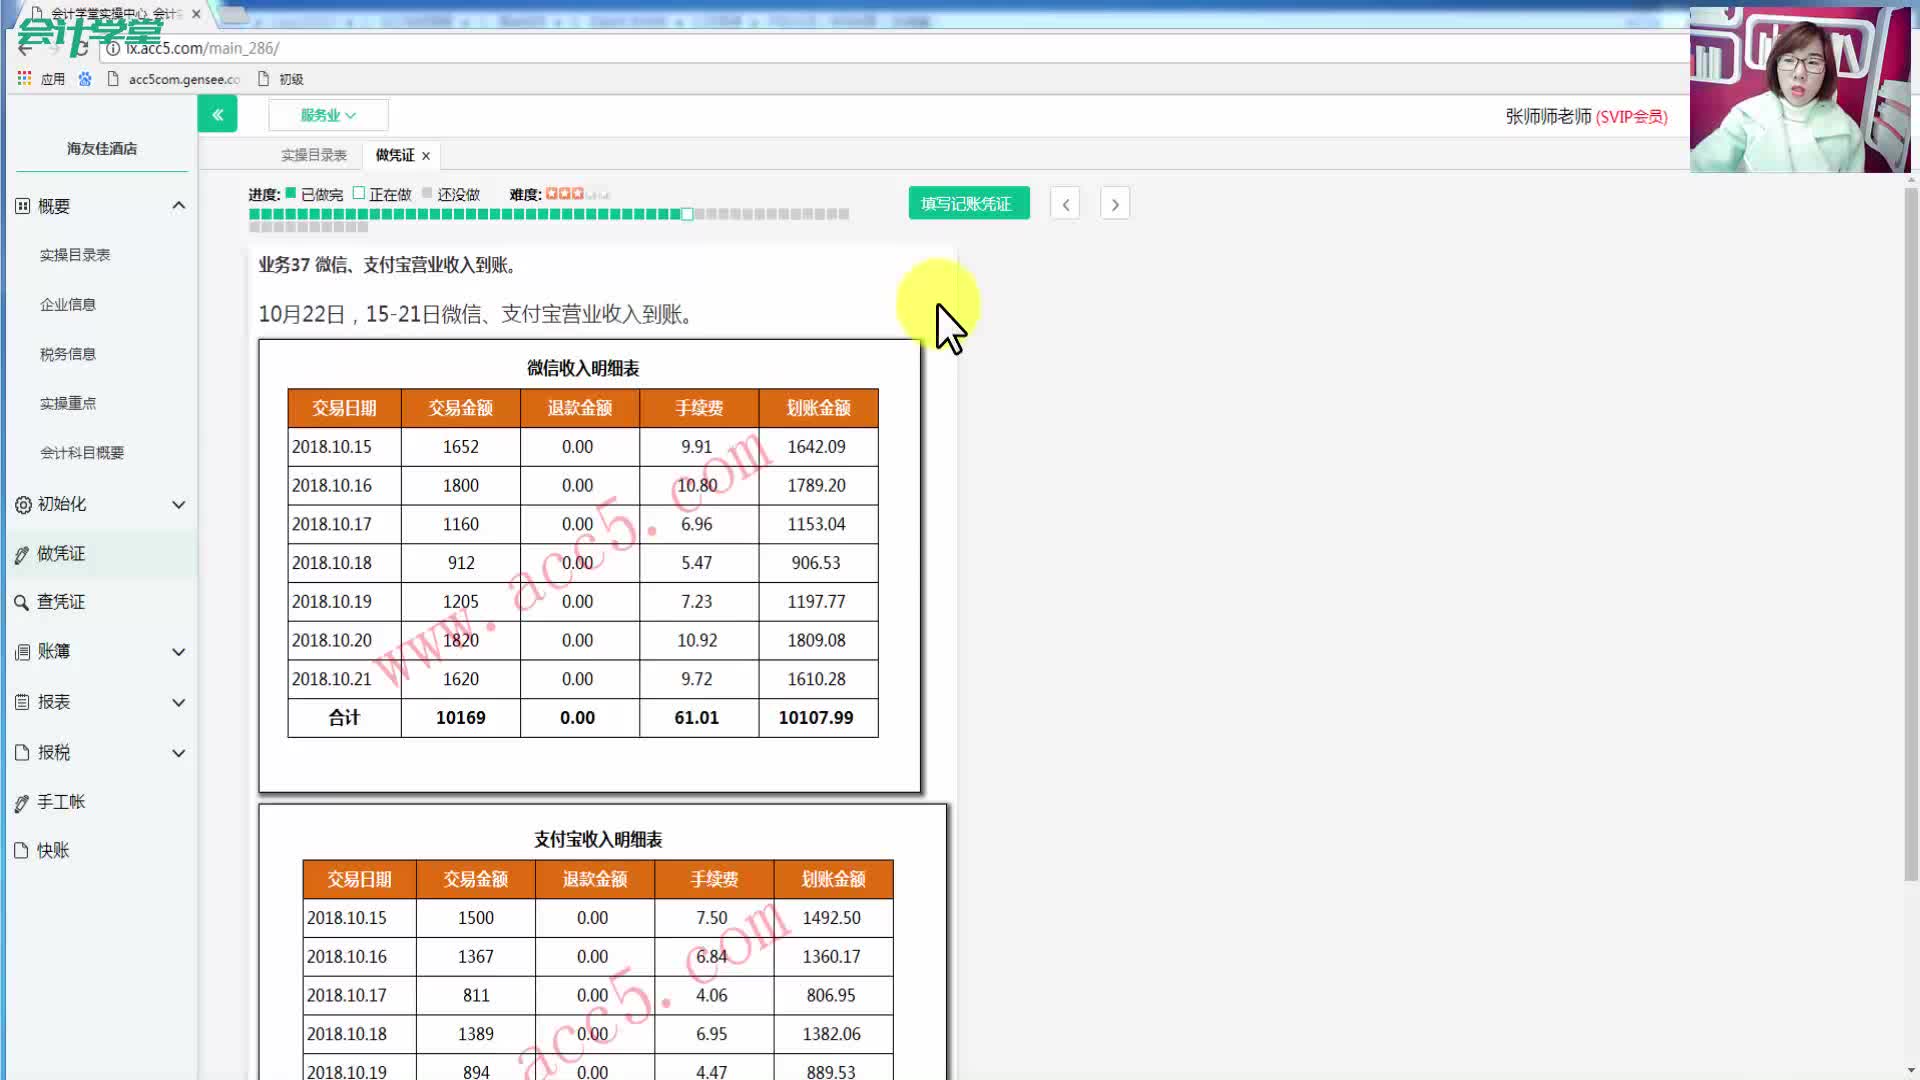This screenshot has width=1920, height=1080.
Task: Click the site info icon in address bar
Action: tap(113, 48)
